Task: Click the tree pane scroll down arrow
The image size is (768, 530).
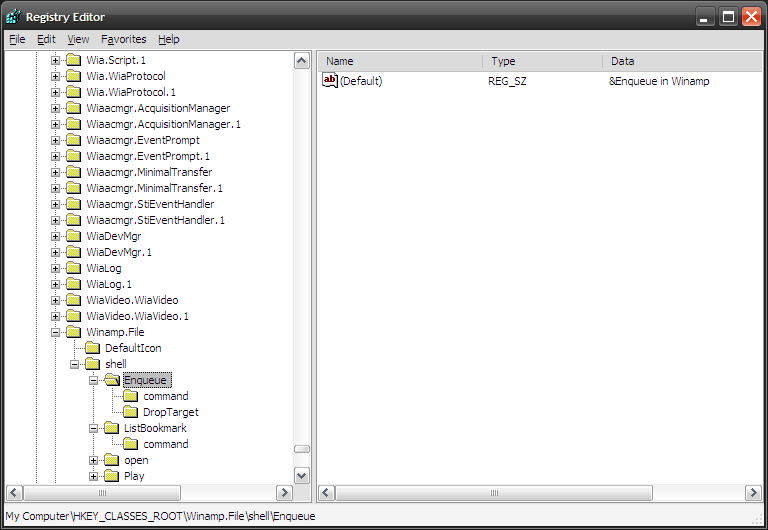Action: [302, 475]
